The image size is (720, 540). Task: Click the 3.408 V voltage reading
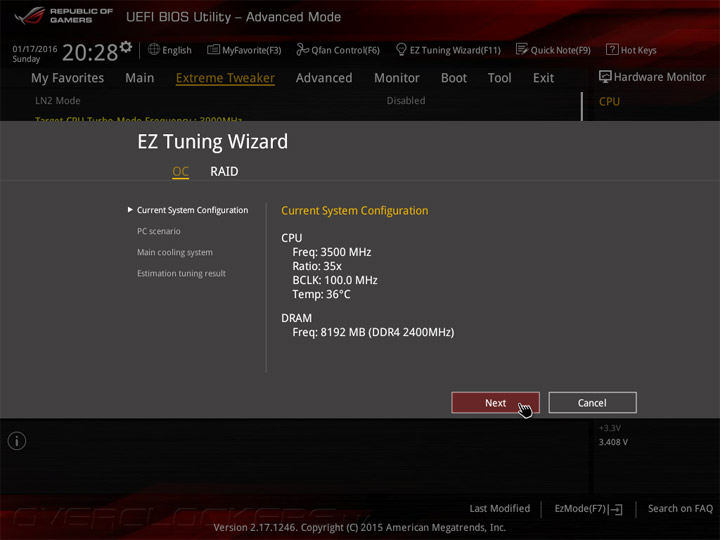coord(613,442)
